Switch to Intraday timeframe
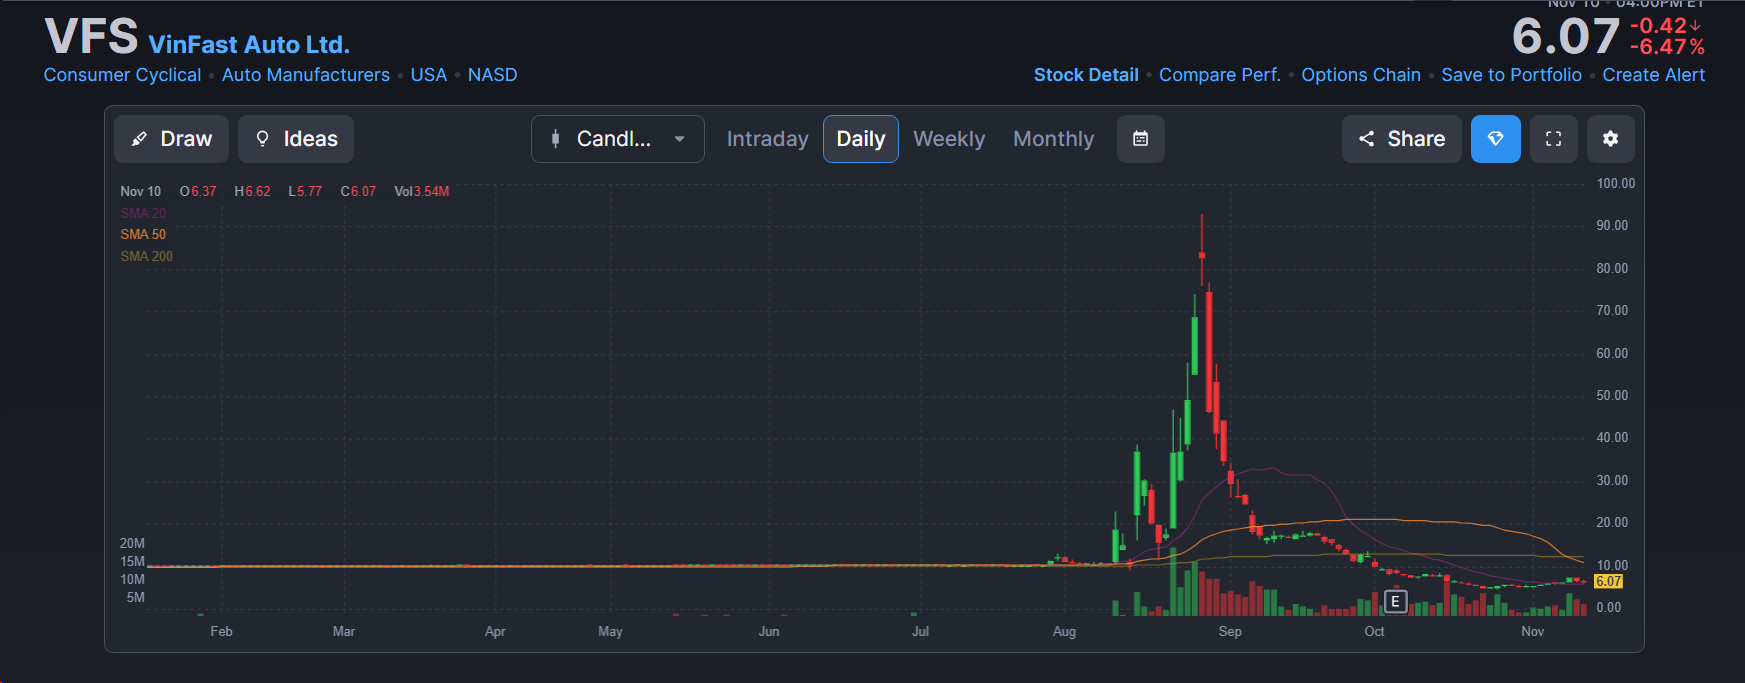This screenshot has width=1745, height=683. pos(767,139)
